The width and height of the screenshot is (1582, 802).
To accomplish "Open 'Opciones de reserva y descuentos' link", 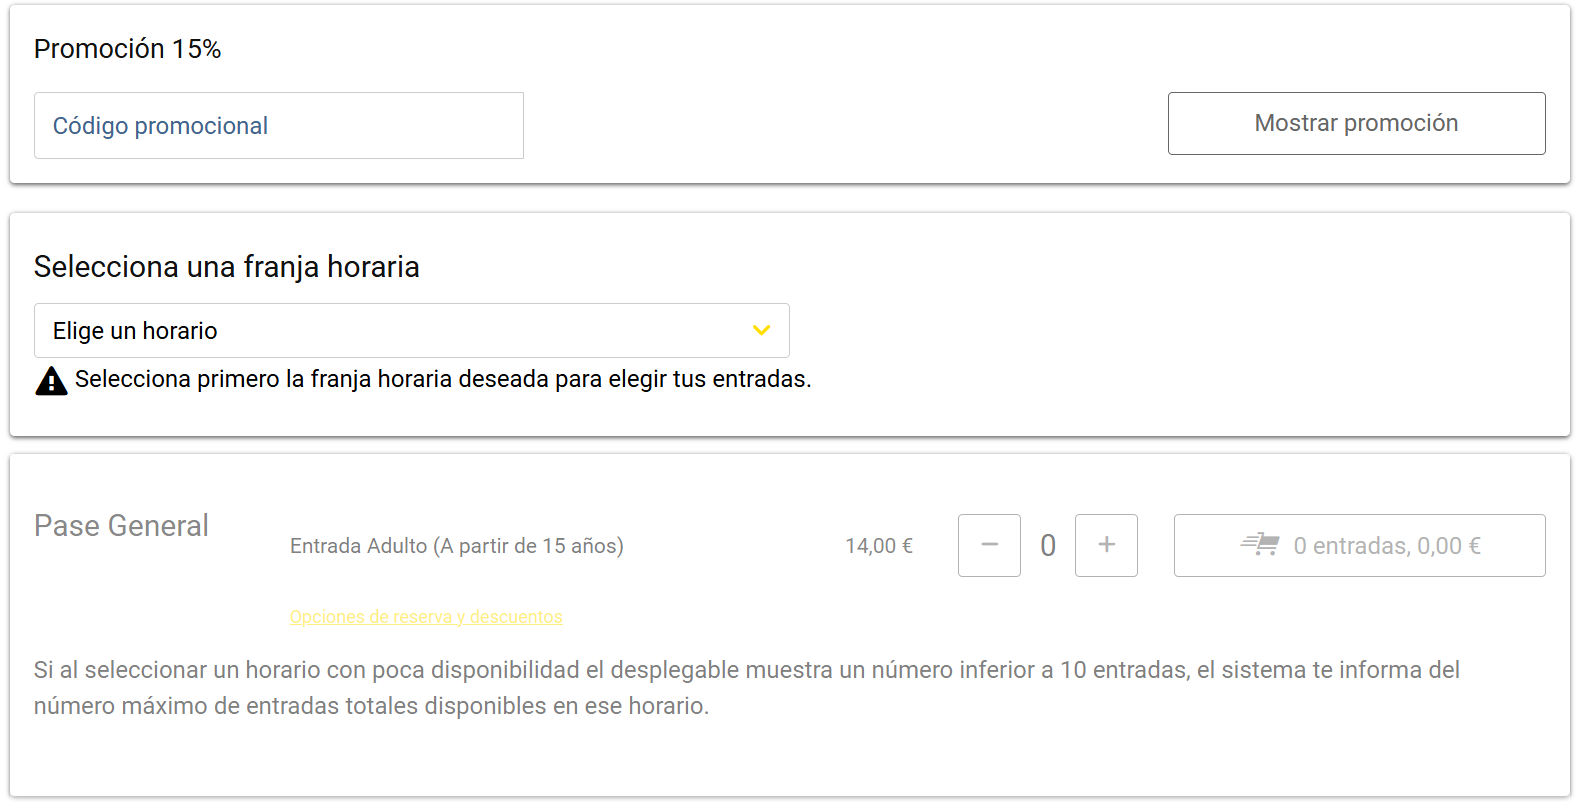I will [x=426, y=617].
